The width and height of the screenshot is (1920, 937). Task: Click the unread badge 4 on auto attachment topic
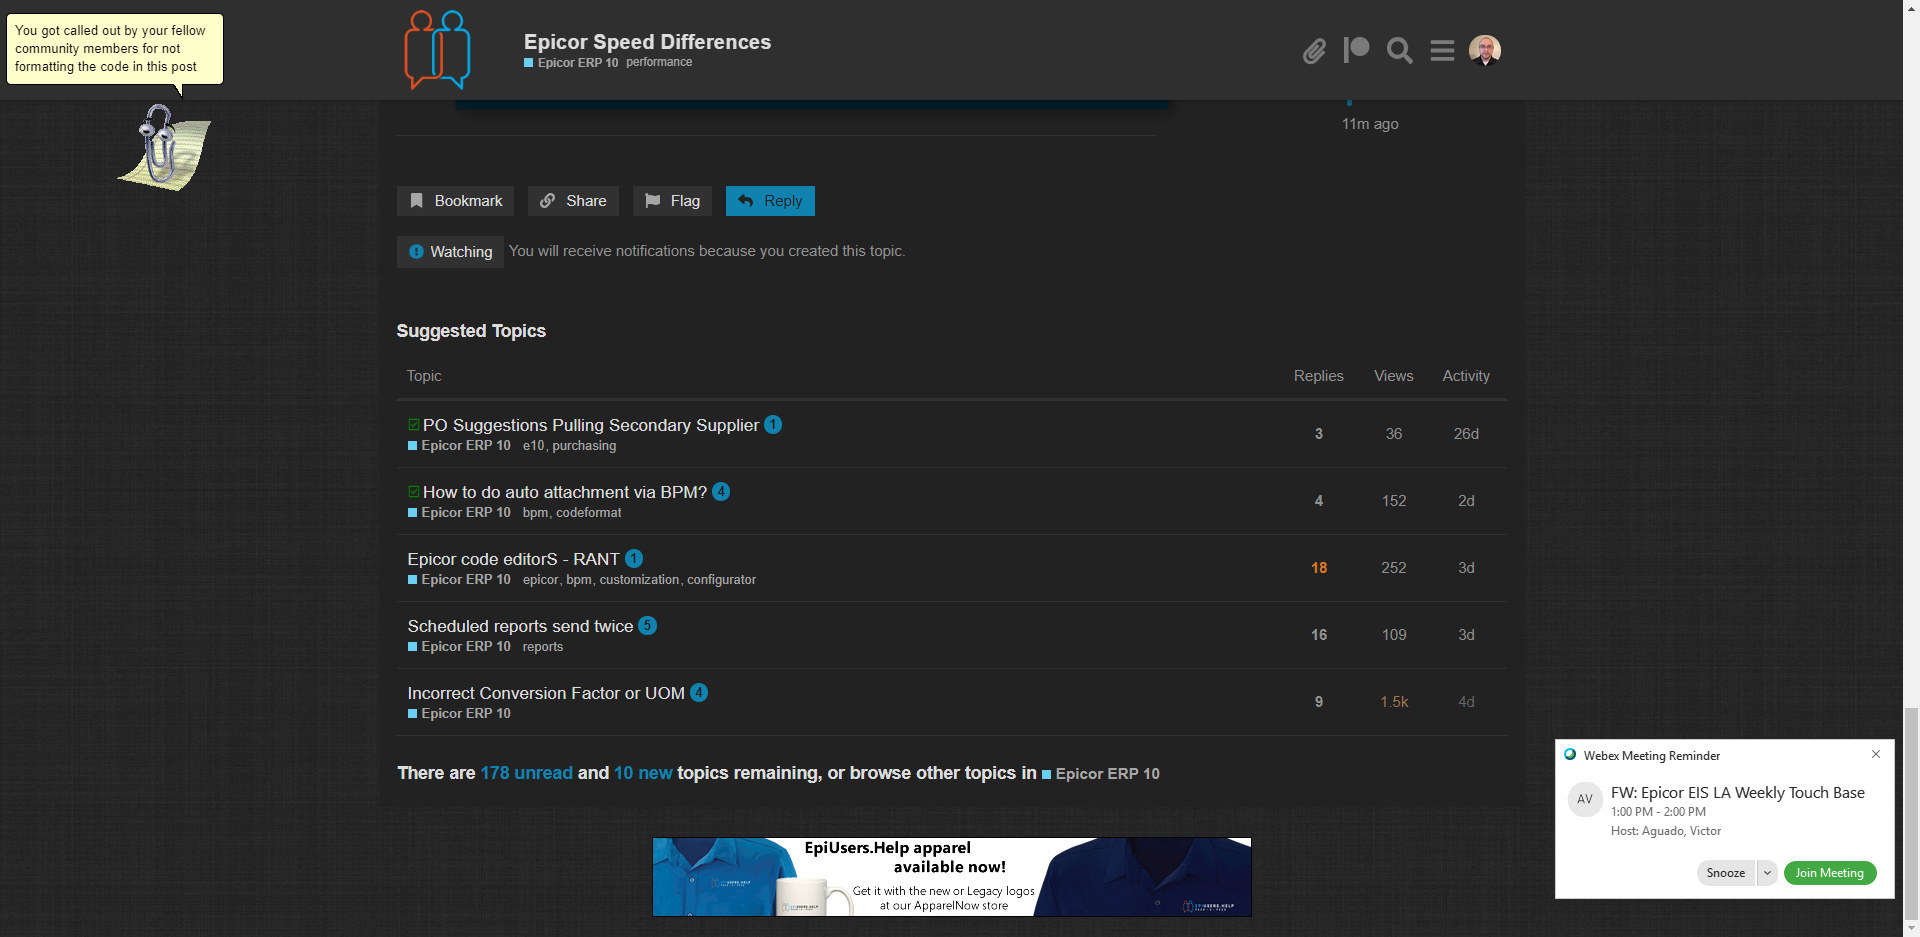click(721, 492)
